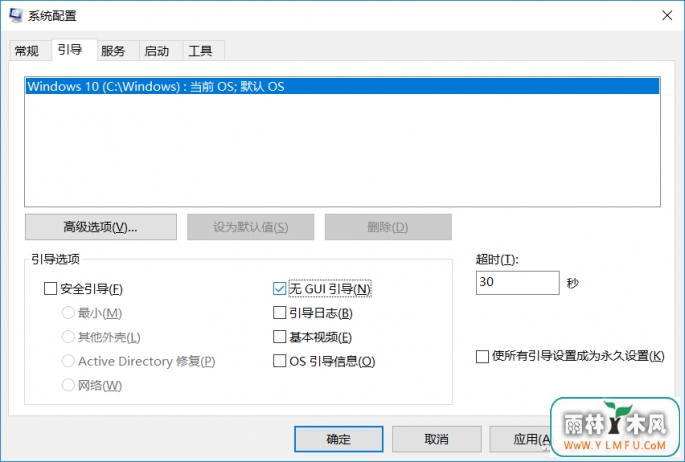Viewport: 685px width, 462px height.
Task: Choose Active Directory 修复(P) radio option
Action: tap(68, 361)
